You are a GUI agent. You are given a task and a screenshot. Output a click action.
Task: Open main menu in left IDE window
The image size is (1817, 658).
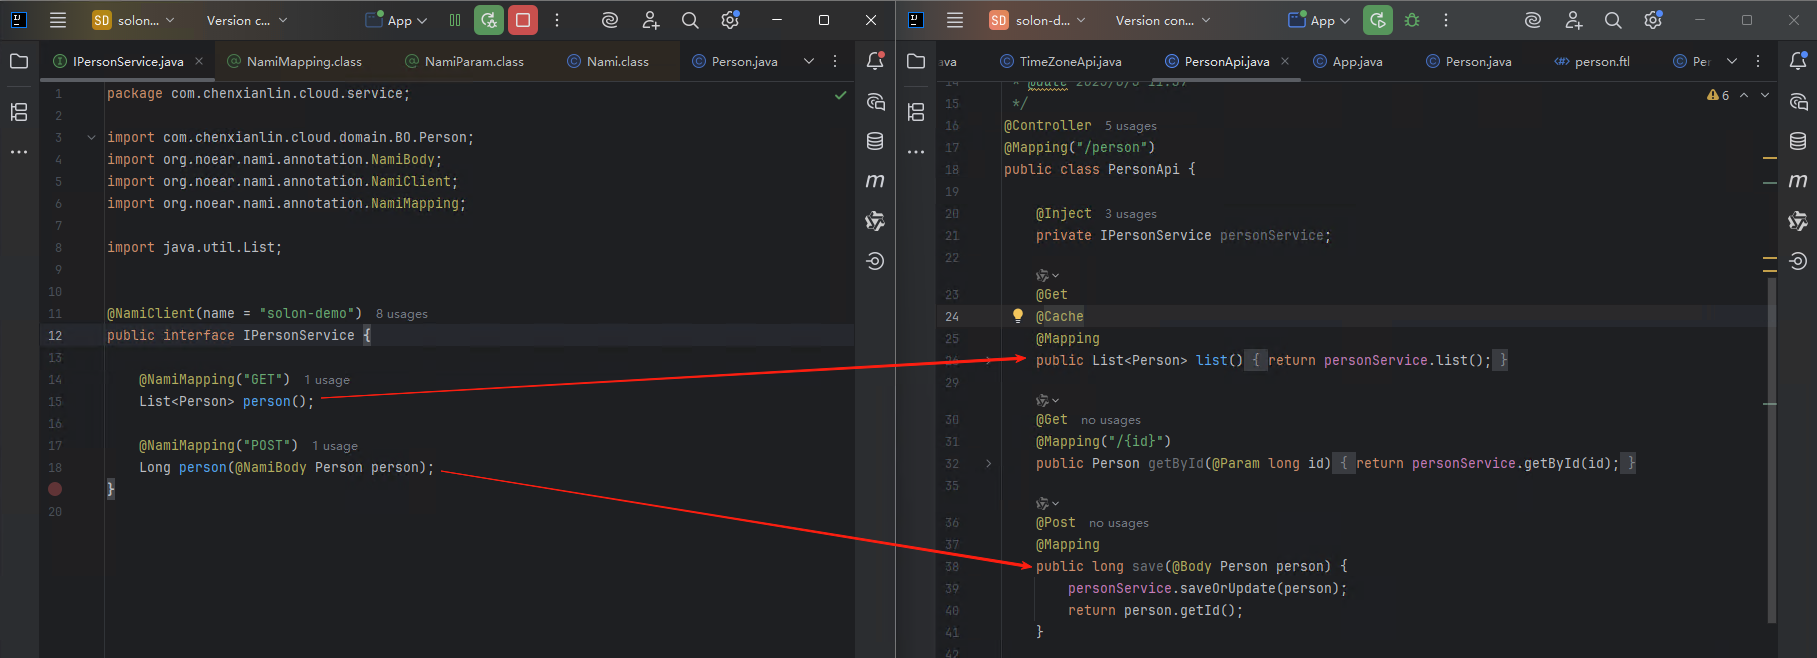[x=58, y=20]
